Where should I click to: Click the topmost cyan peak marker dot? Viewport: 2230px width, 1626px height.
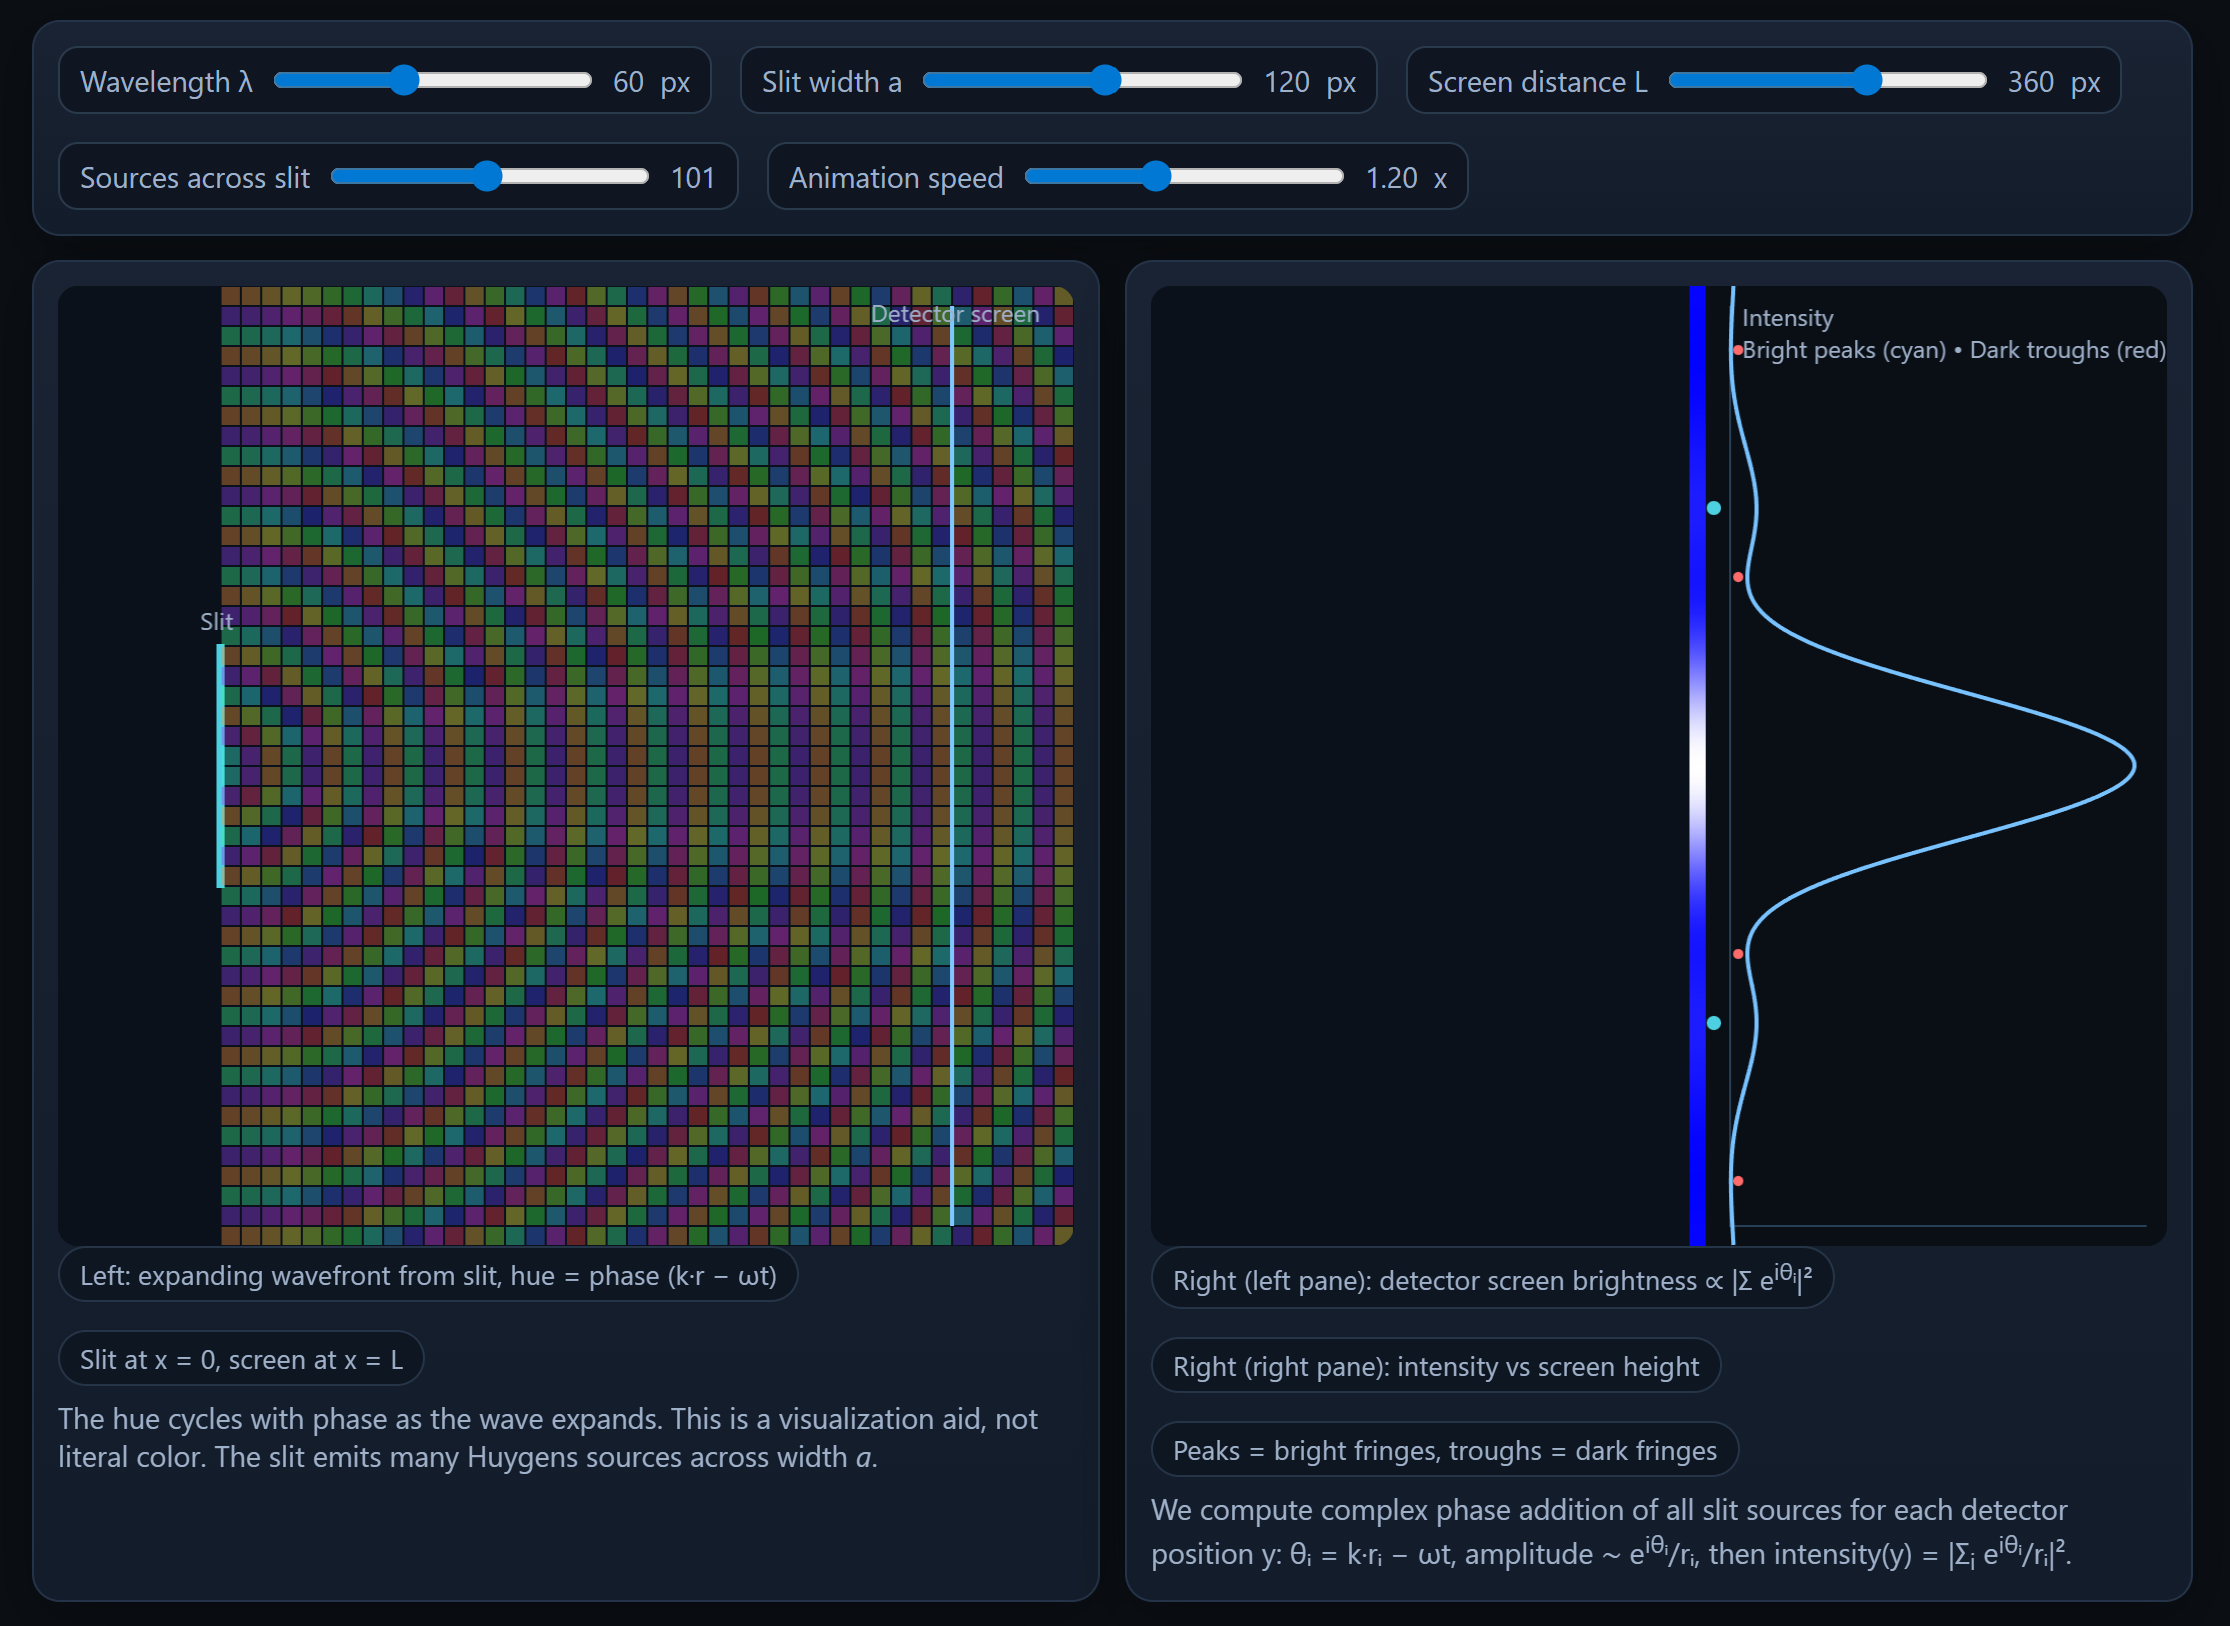(x=1714, y=508)
